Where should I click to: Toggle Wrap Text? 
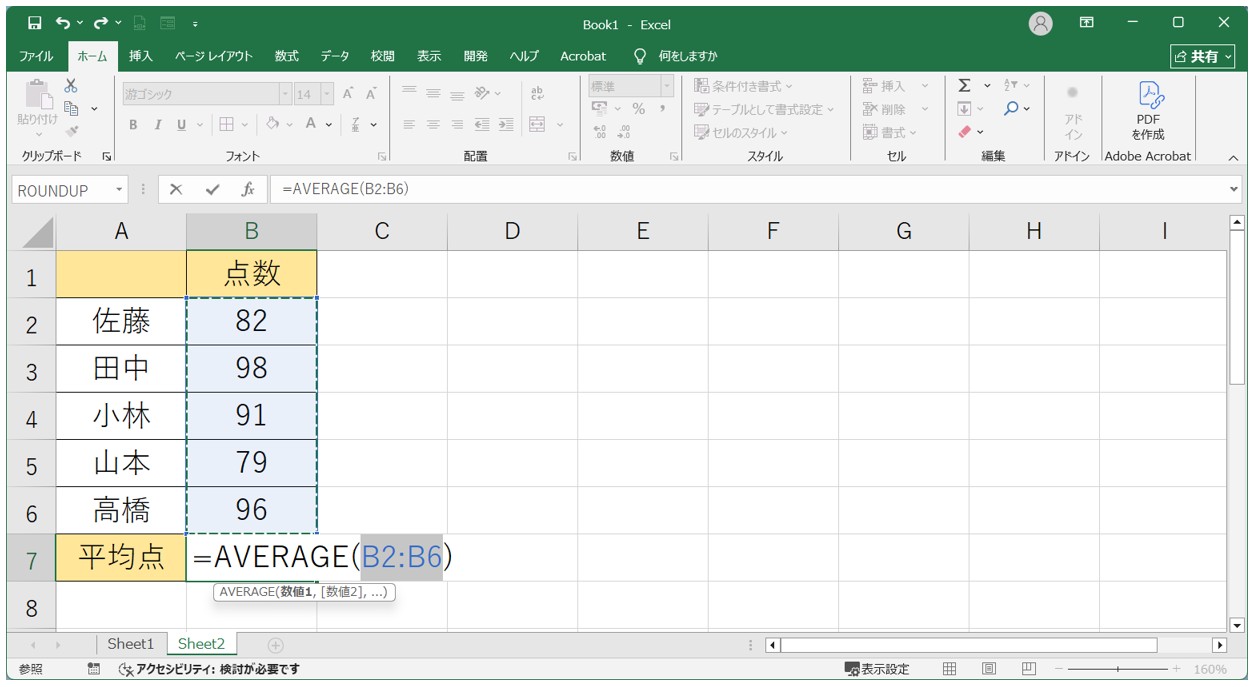[x=538, y=93]
